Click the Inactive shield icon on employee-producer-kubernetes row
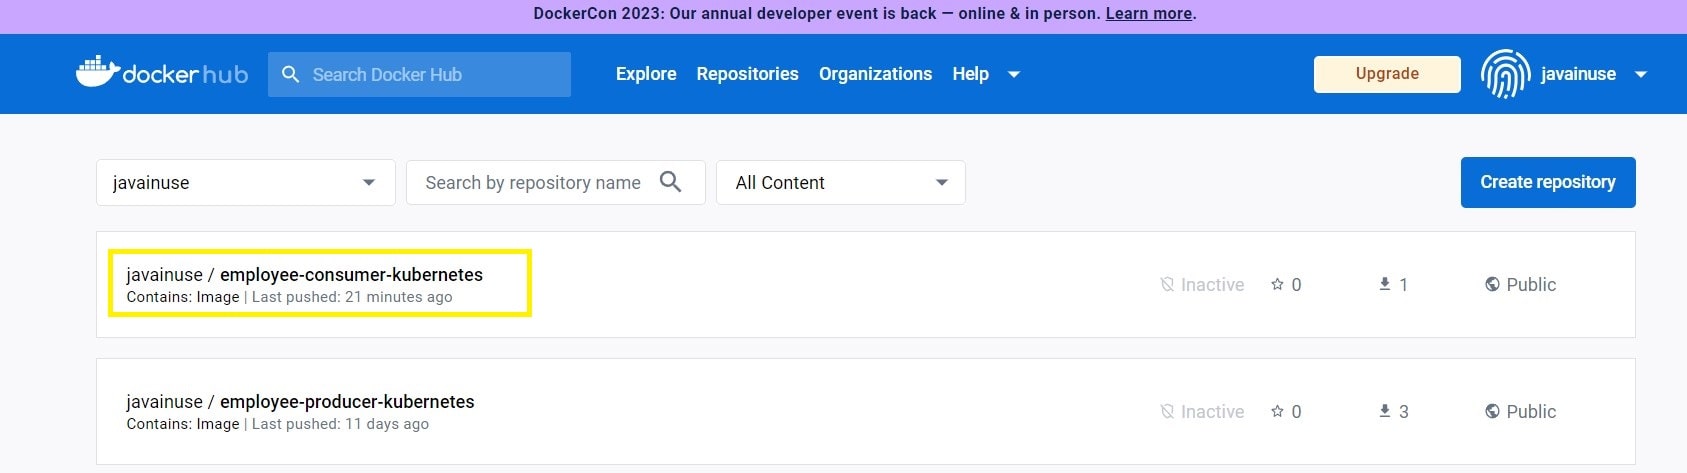The height and width of the screenshot is (473, 1687). 1167,411
